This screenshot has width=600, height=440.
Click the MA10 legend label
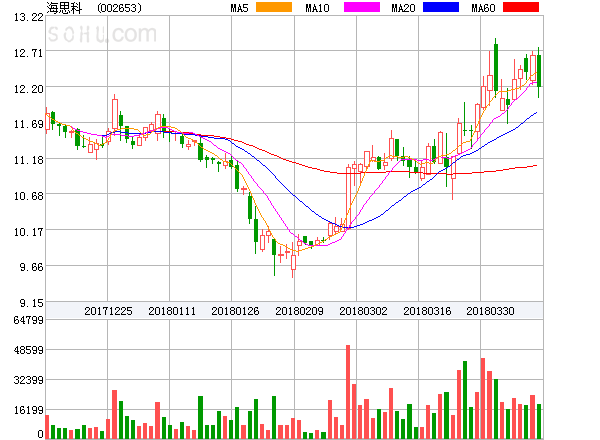coord(317,8)
